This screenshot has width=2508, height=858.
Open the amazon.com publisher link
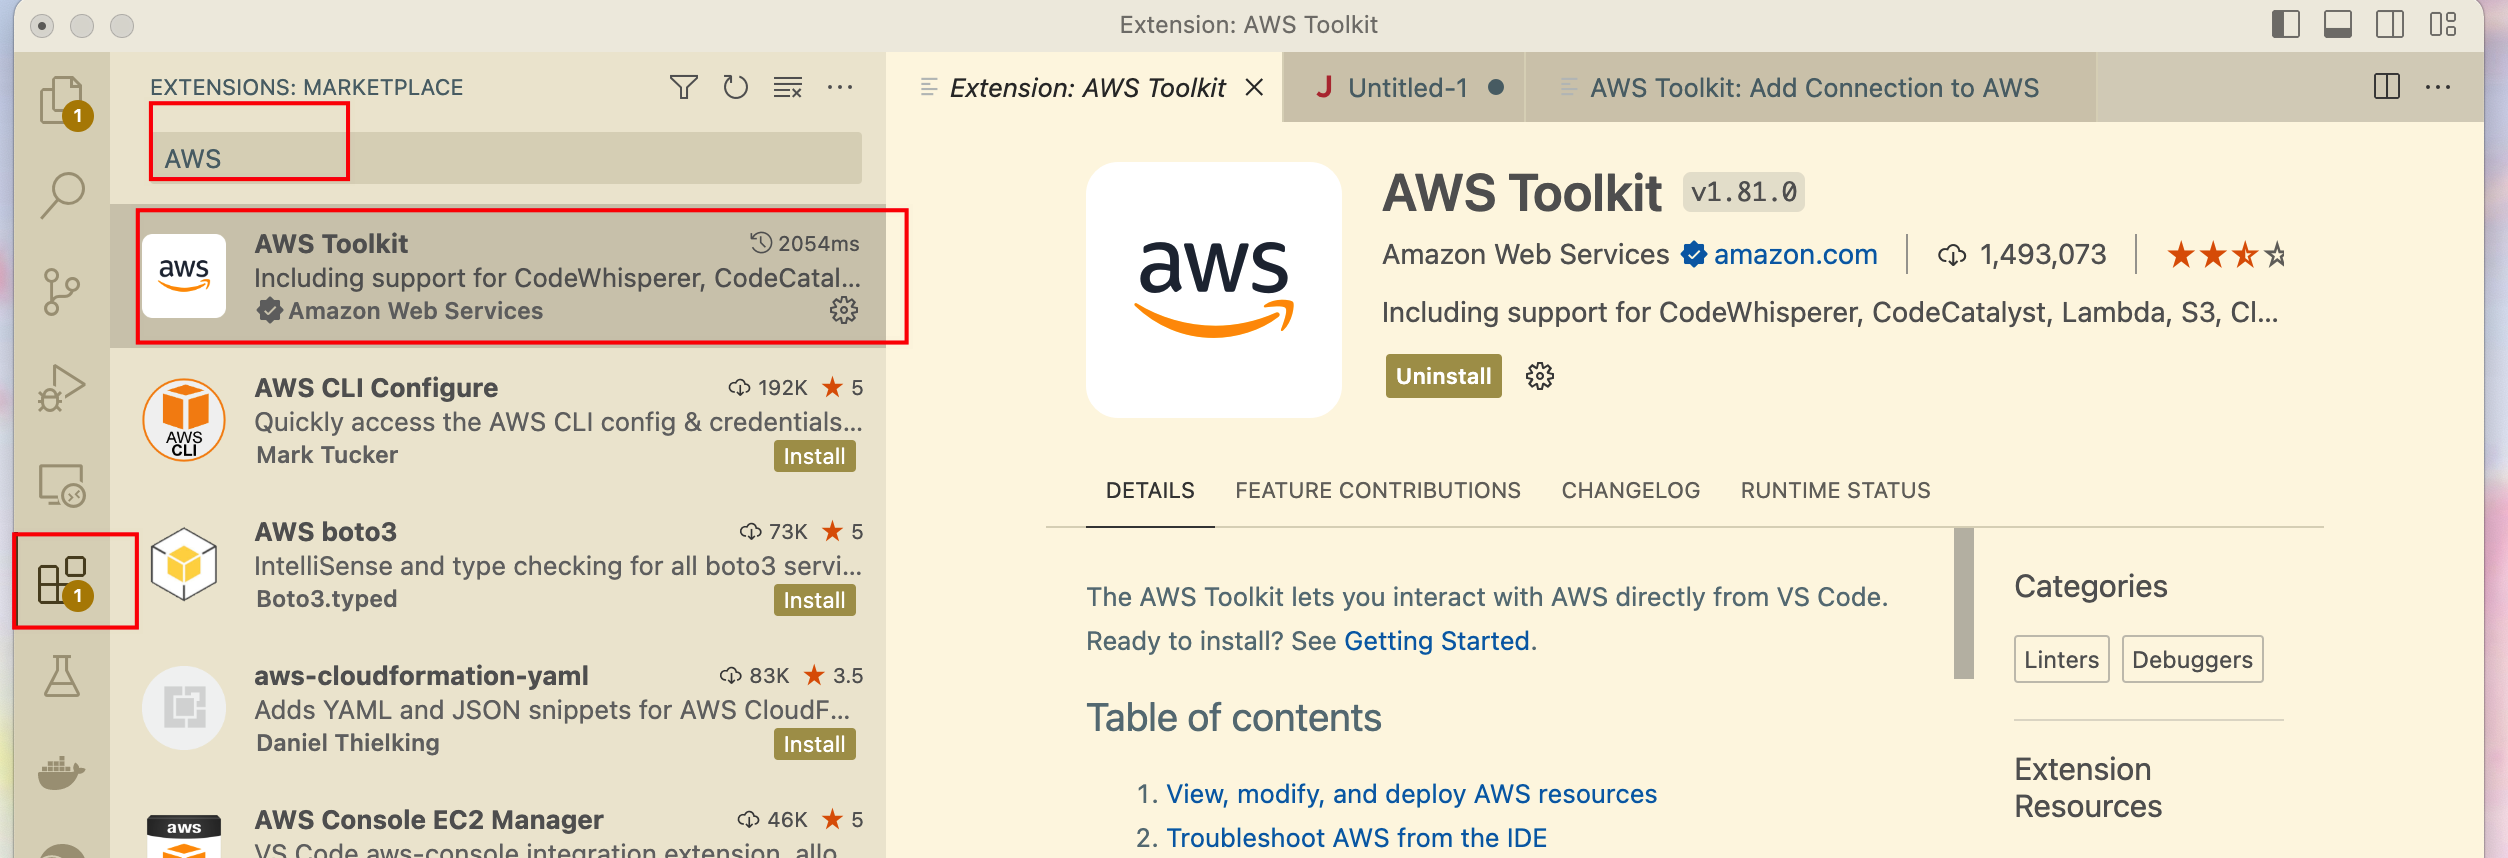[x=1795, y=255]
